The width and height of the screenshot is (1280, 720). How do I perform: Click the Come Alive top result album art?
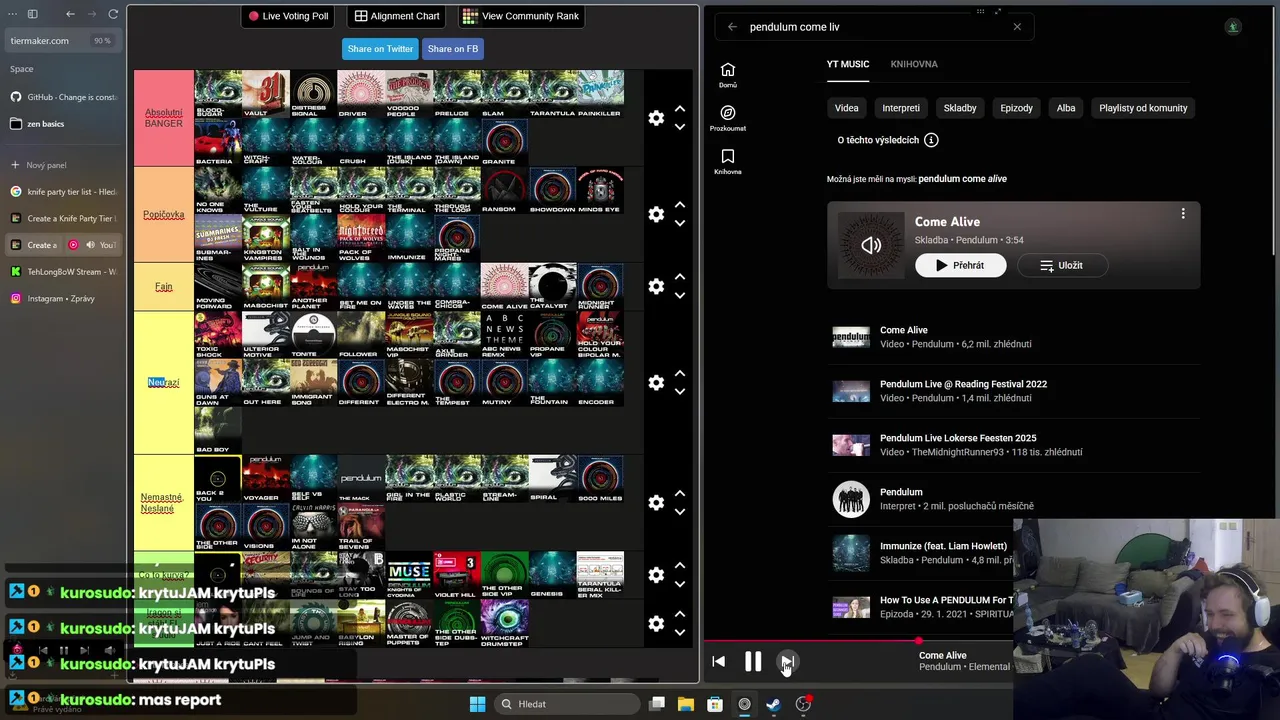[871, 245]
